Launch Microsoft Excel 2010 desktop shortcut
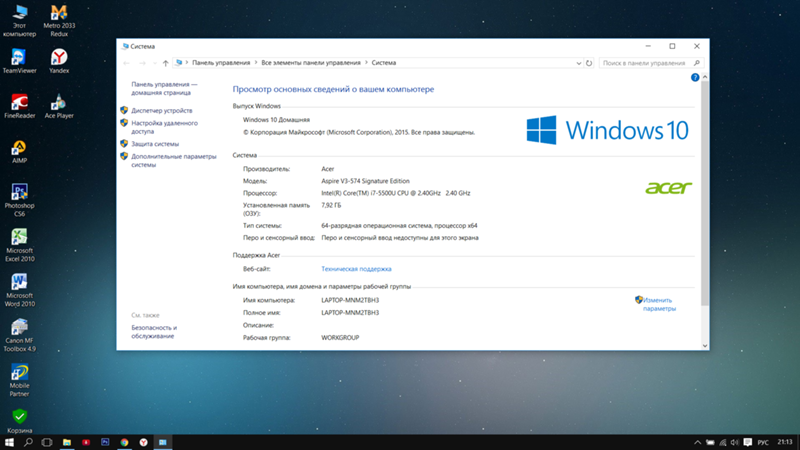Viewport: 800px width, 450px height. pos(19,245)
